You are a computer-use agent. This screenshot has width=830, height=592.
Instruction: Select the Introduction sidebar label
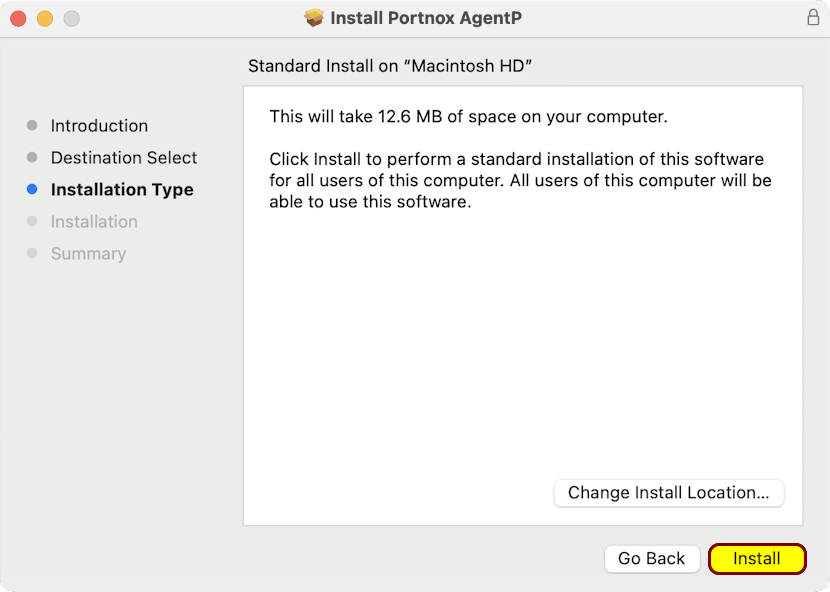point(100,126)
